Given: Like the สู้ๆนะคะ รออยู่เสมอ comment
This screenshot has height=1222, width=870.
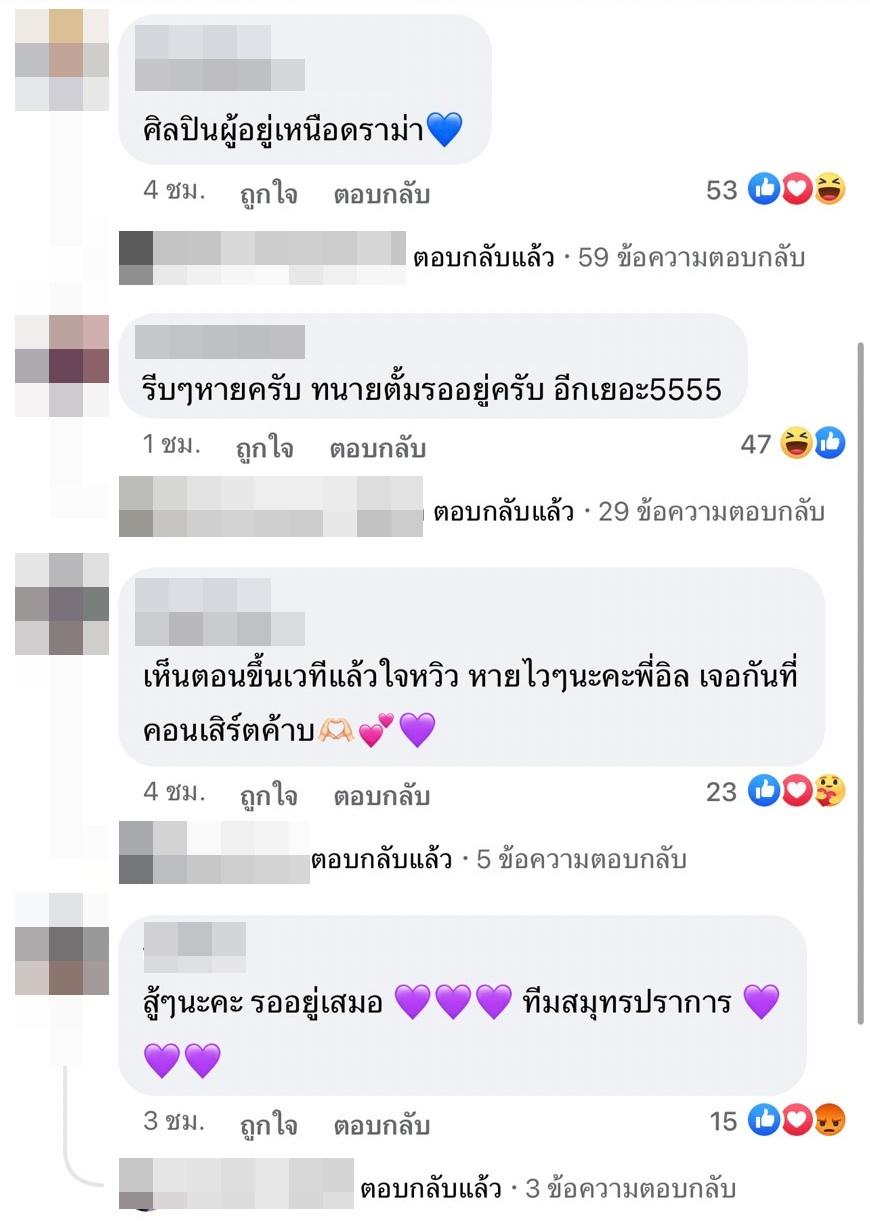Looking at the screenshot, I should click(269, 1125).
